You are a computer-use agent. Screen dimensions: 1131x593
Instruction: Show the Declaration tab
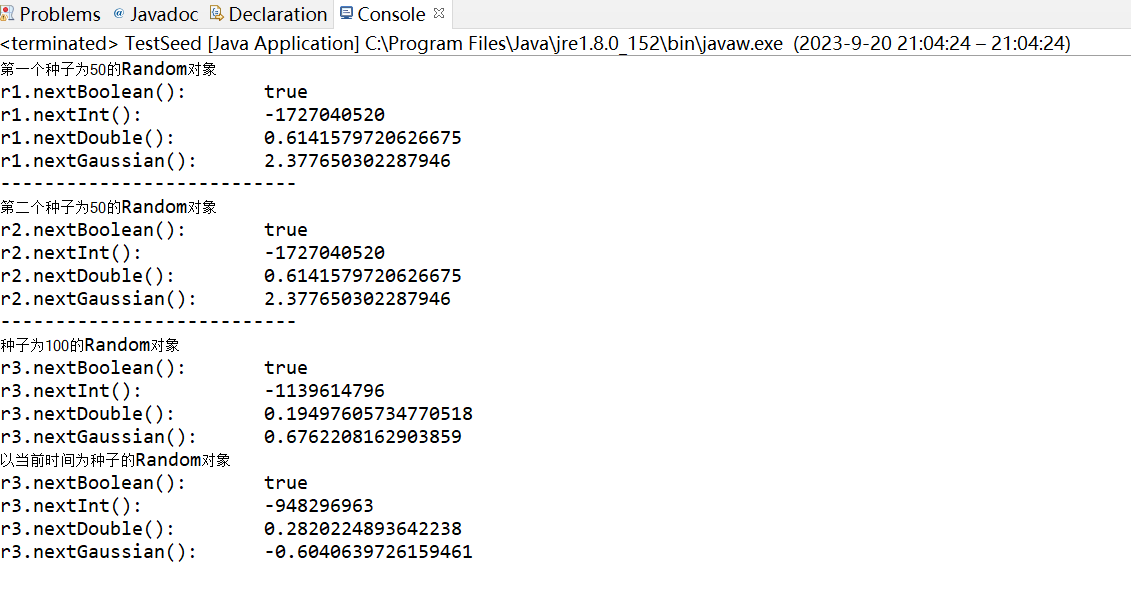pos(278,14)
